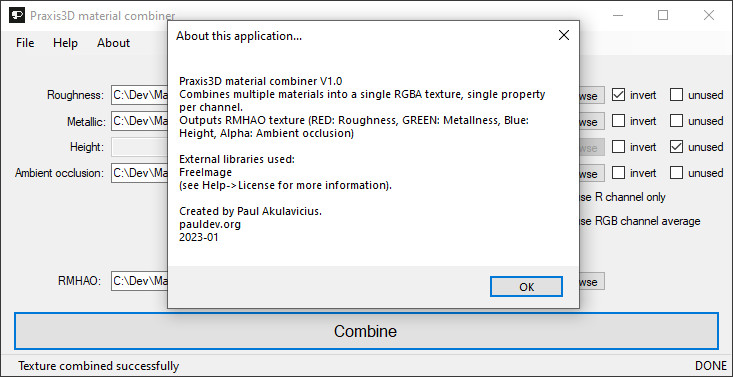Click the "see Help->License" information line
Viewport: 733px width, 377px height.
pos(285,185)
